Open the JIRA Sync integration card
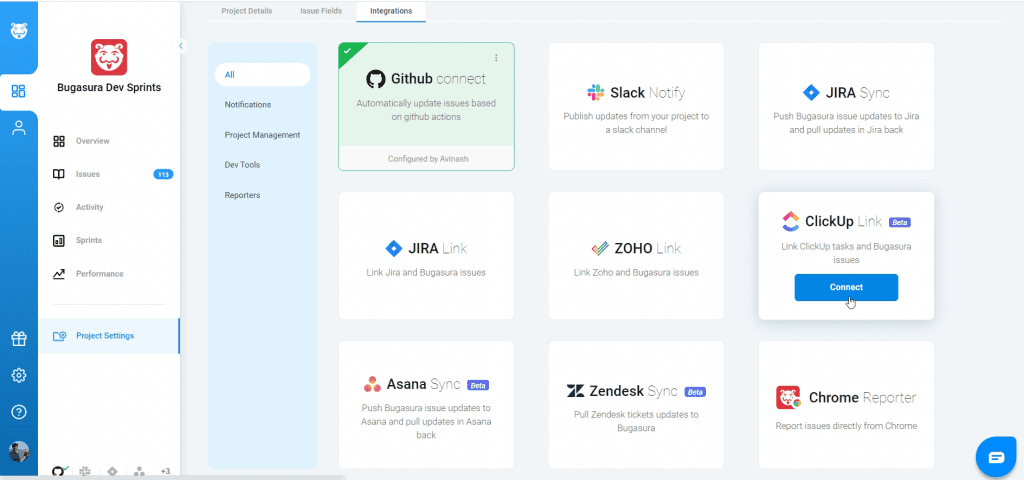Screen dimensions: 1024x480 [846, 106]
